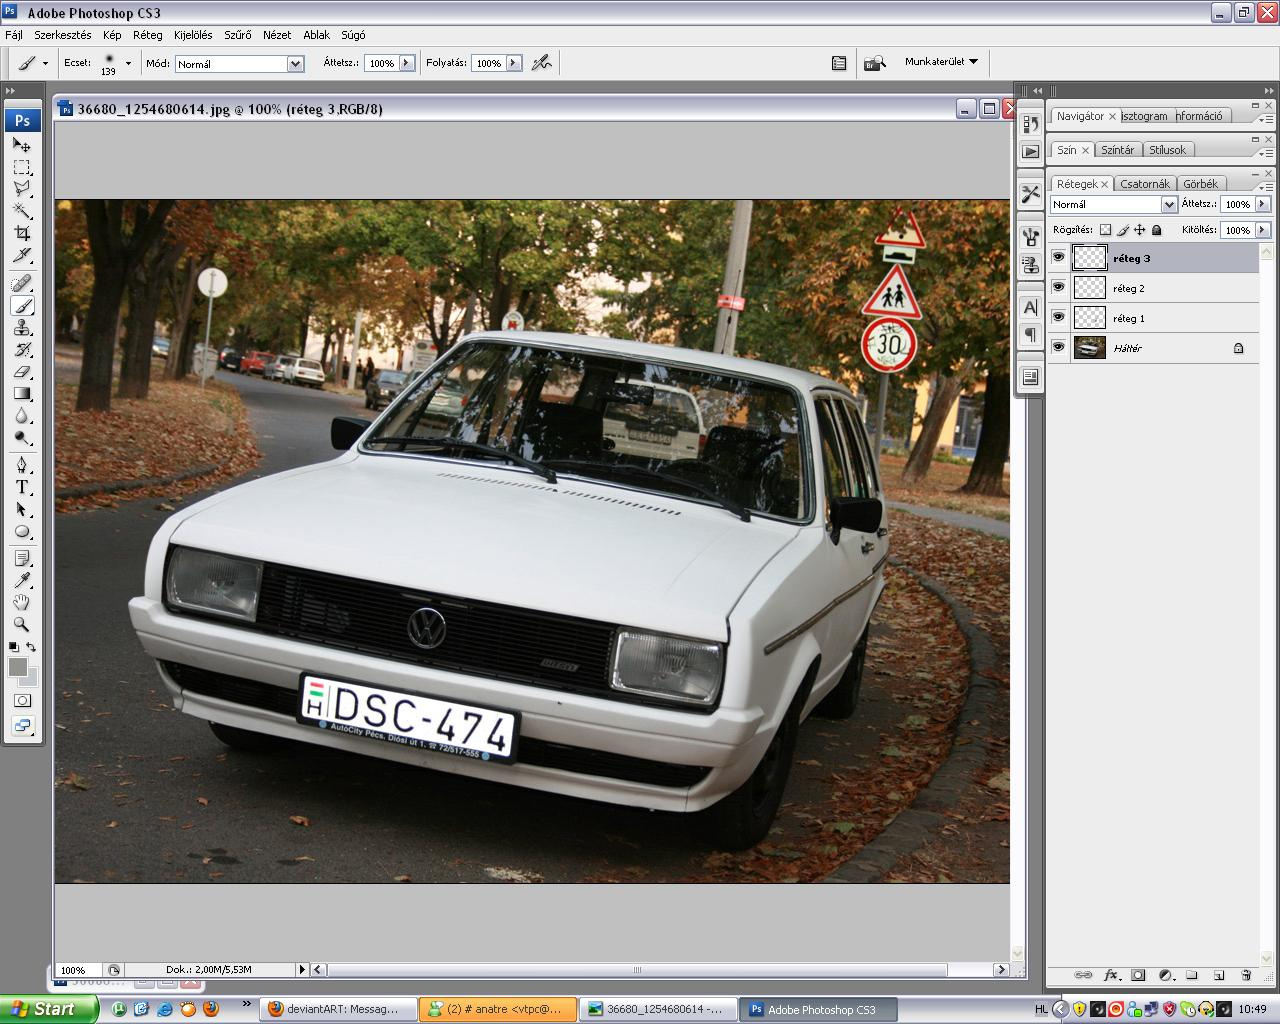The height and width of the screenshot is (1024, 1280).
Task: Open the brush preset picker arrow
Action: (128, 63)
